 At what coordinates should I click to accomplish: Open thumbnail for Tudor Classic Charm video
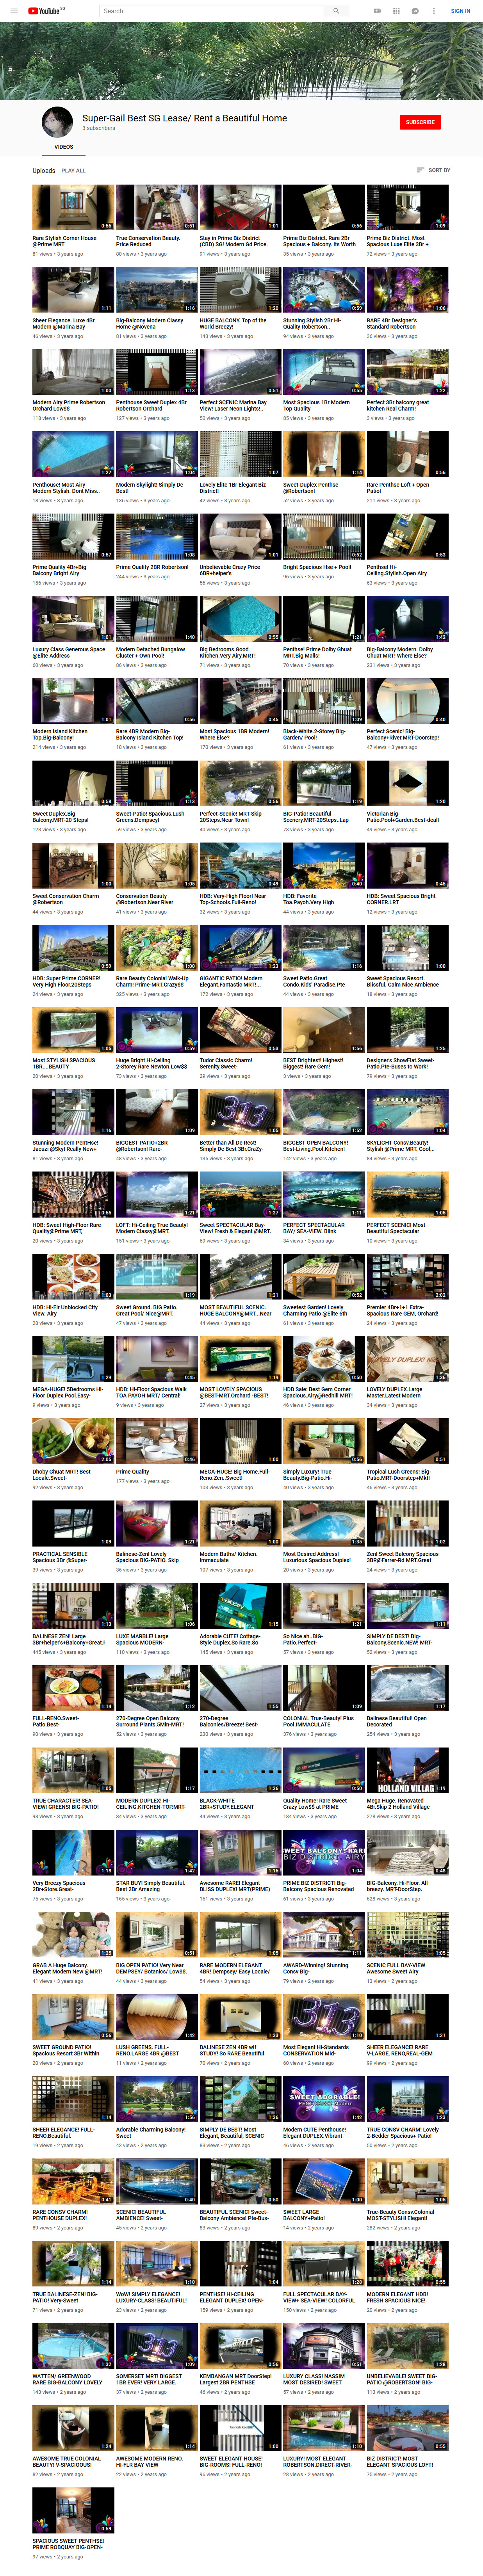click(x=240, y=1030)
